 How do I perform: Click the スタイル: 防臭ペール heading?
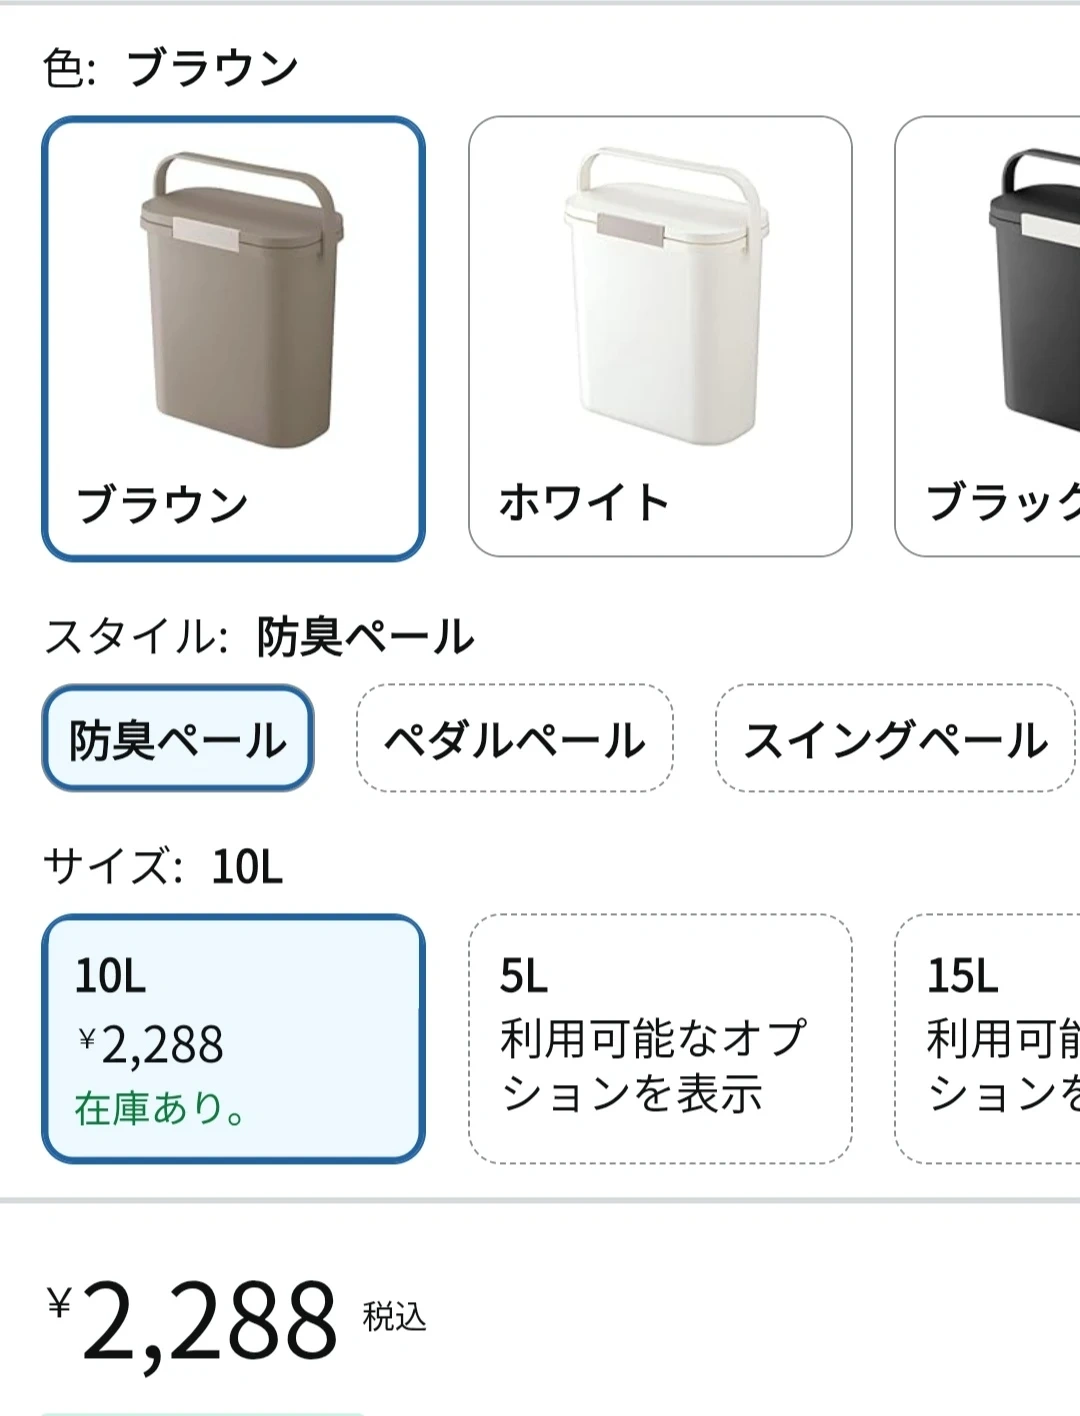pos(260,637)
